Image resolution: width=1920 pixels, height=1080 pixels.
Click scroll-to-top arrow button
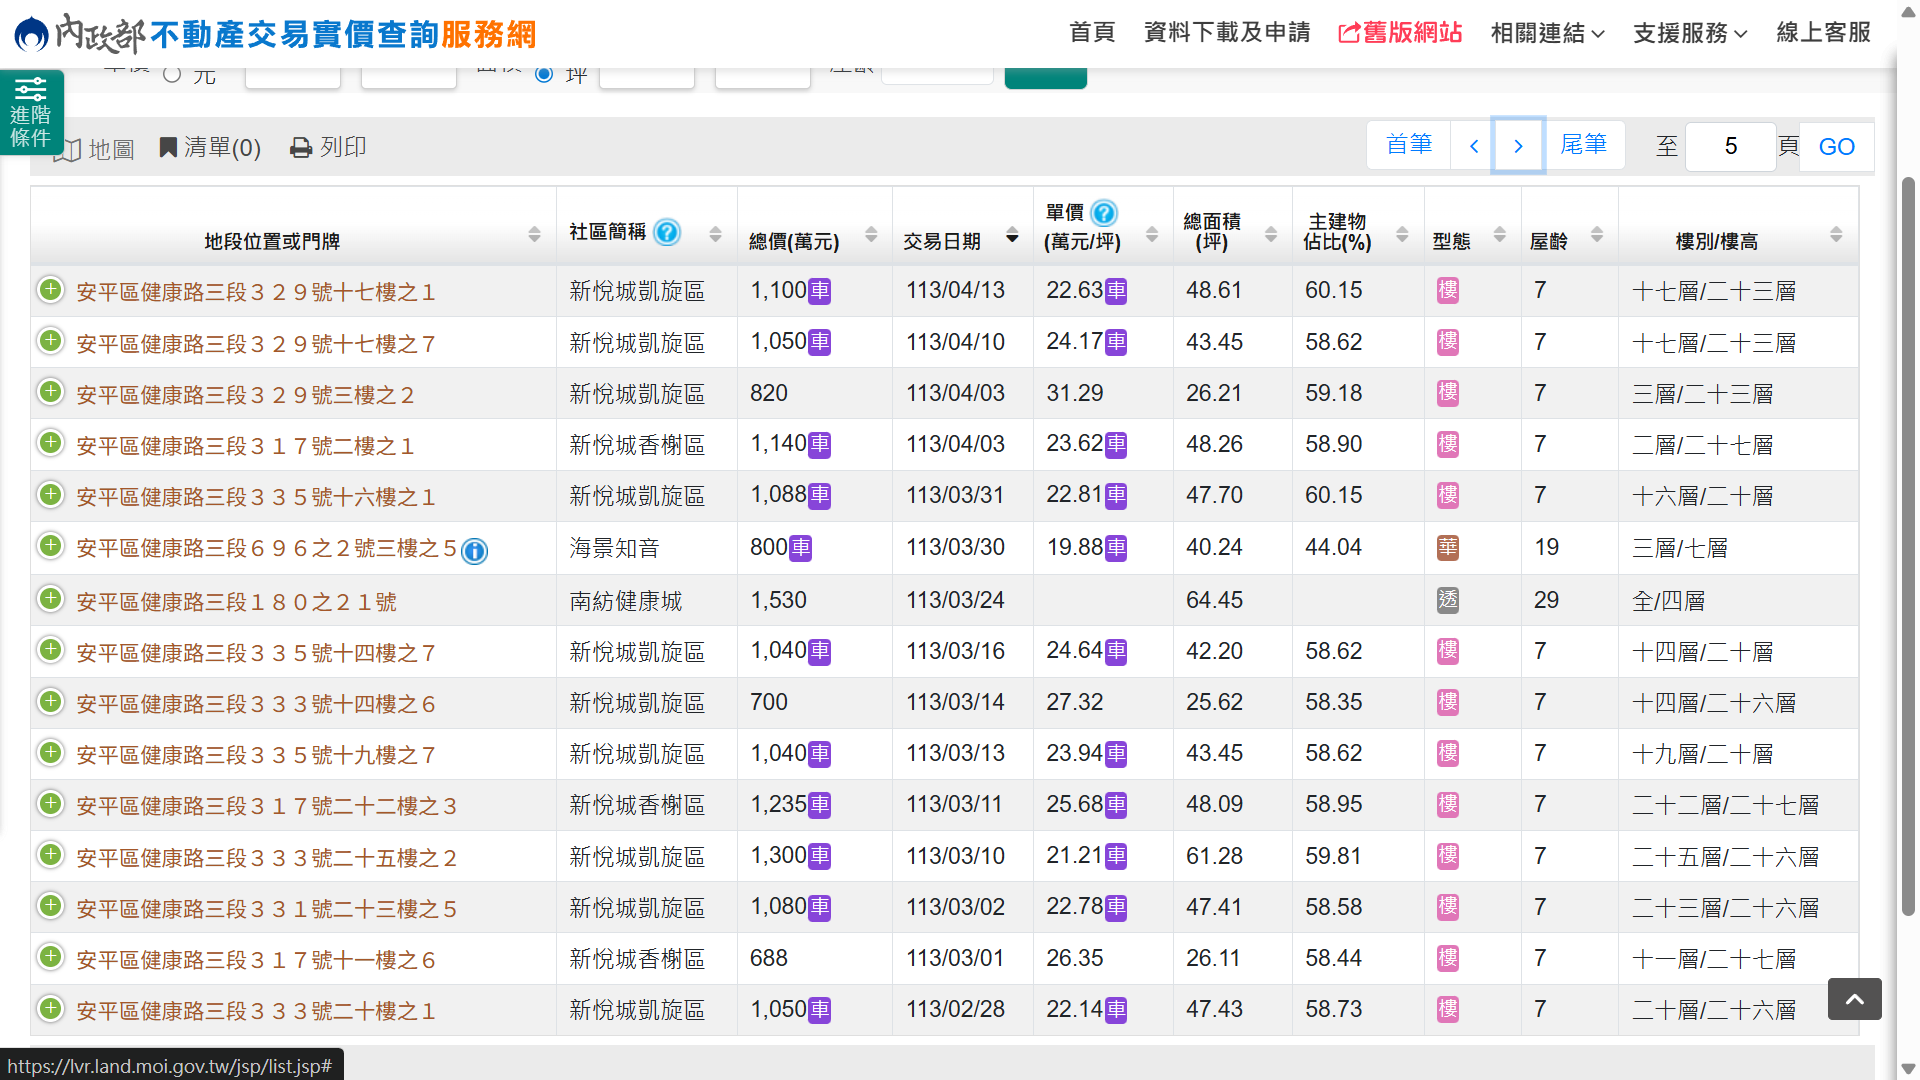1854,999
